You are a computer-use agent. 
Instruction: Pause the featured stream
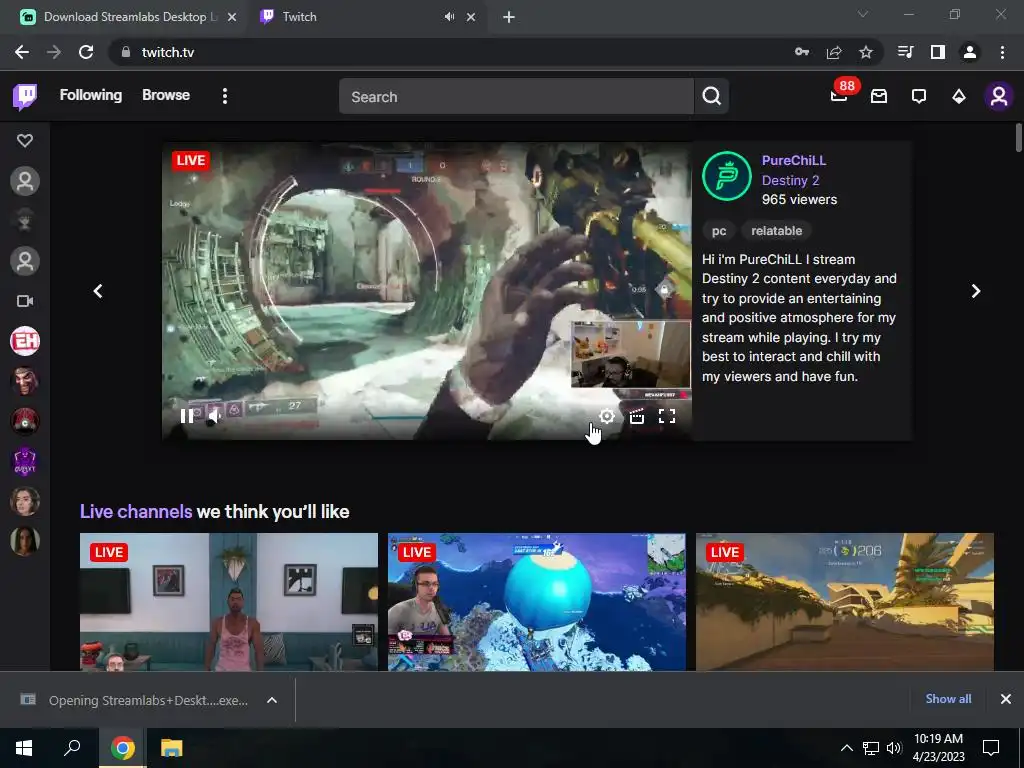187,416
